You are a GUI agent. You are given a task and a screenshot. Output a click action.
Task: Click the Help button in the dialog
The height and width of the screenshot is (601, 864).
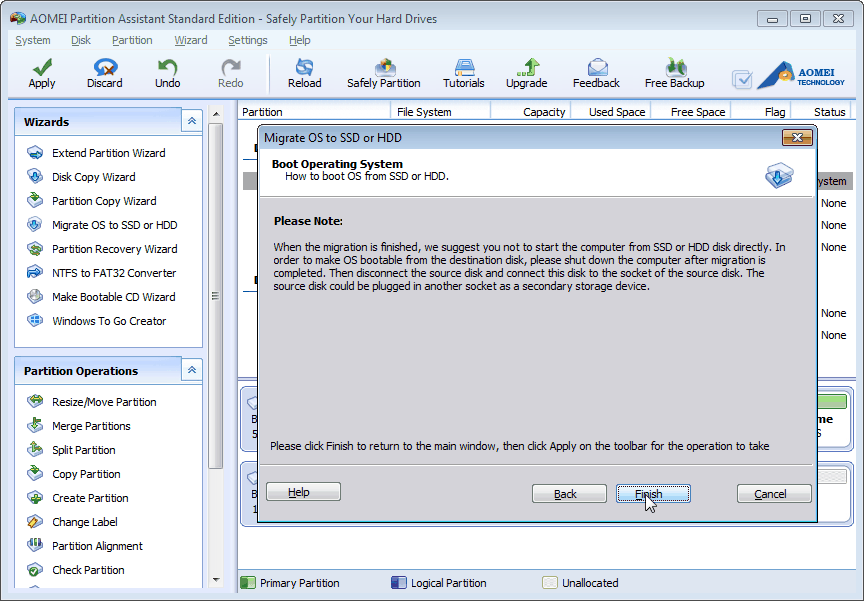click(x=303, y=492)
